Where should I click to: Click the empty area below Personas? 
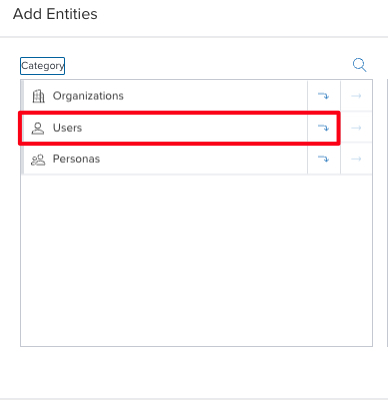click(x=196, y=260)
